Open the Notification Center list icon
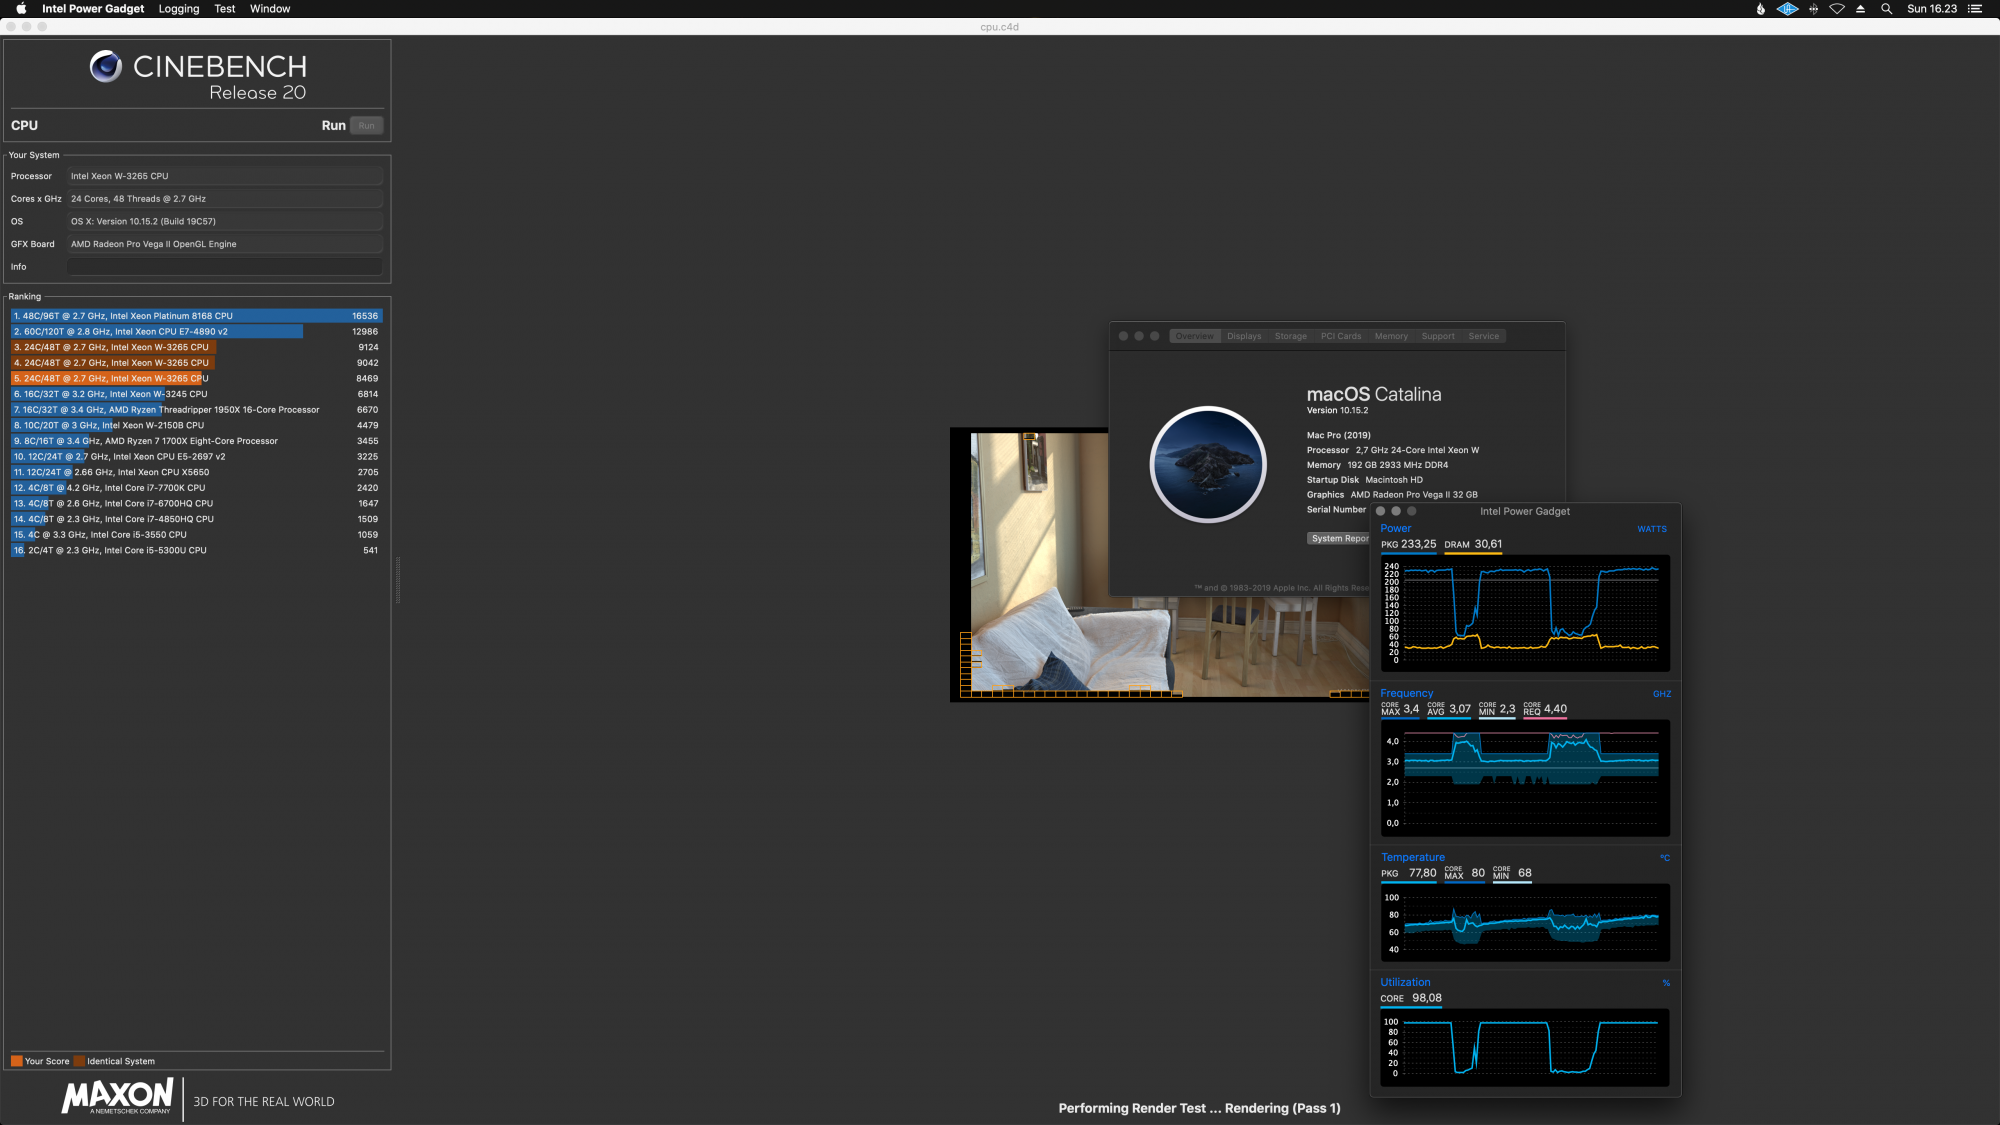This screenshot has height=1125, width=2000. 1974,8
